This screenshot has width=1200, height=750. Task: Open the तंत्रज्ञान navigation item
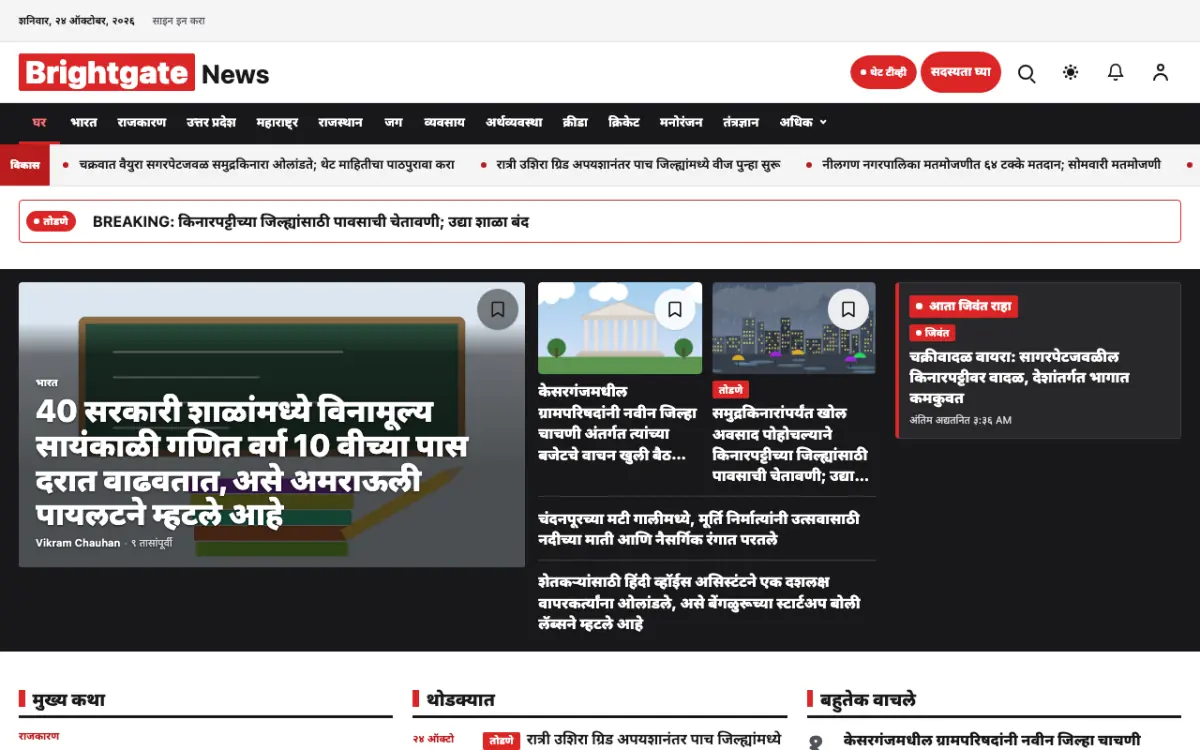[741, 122]
